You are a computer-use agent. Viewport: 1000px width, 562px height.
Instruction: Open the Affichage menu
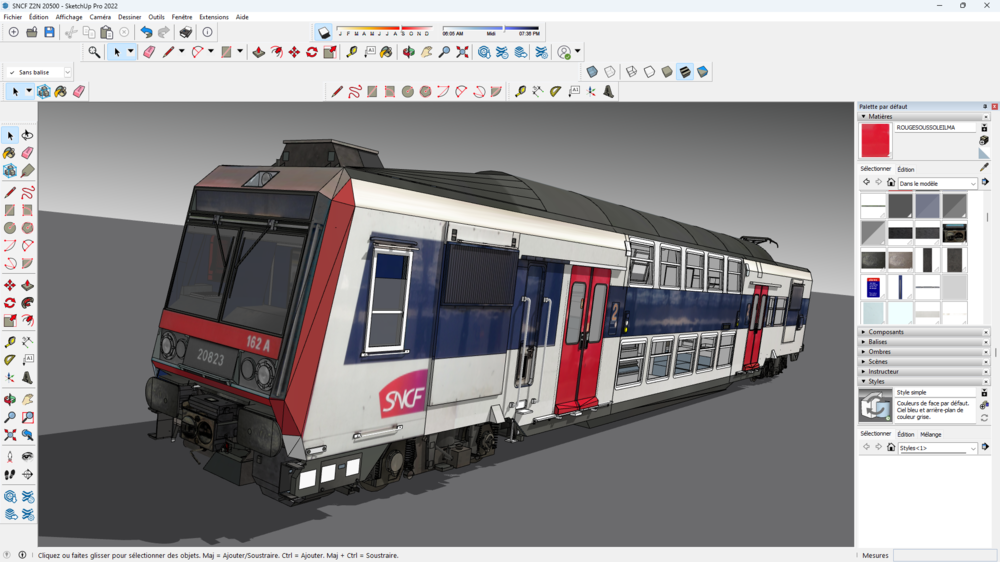pyautogui.click(x=69, y=17)
